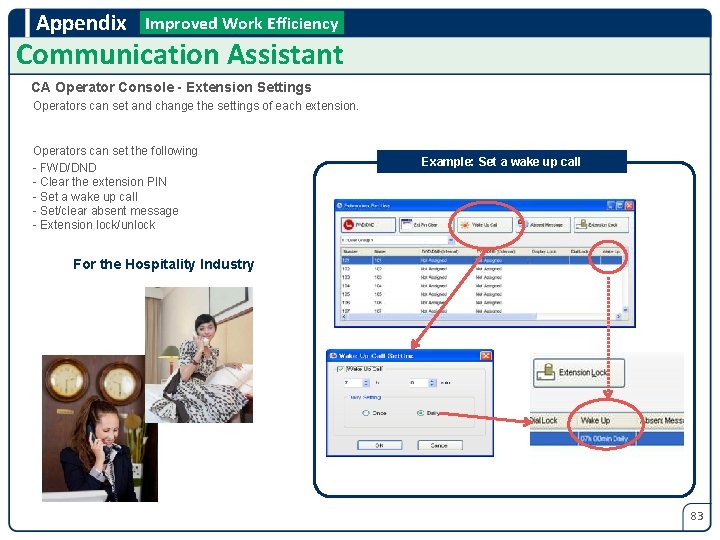Screen dimensions: 720x540
Task: Select the extension 105 row
Action: coord(481,294)
